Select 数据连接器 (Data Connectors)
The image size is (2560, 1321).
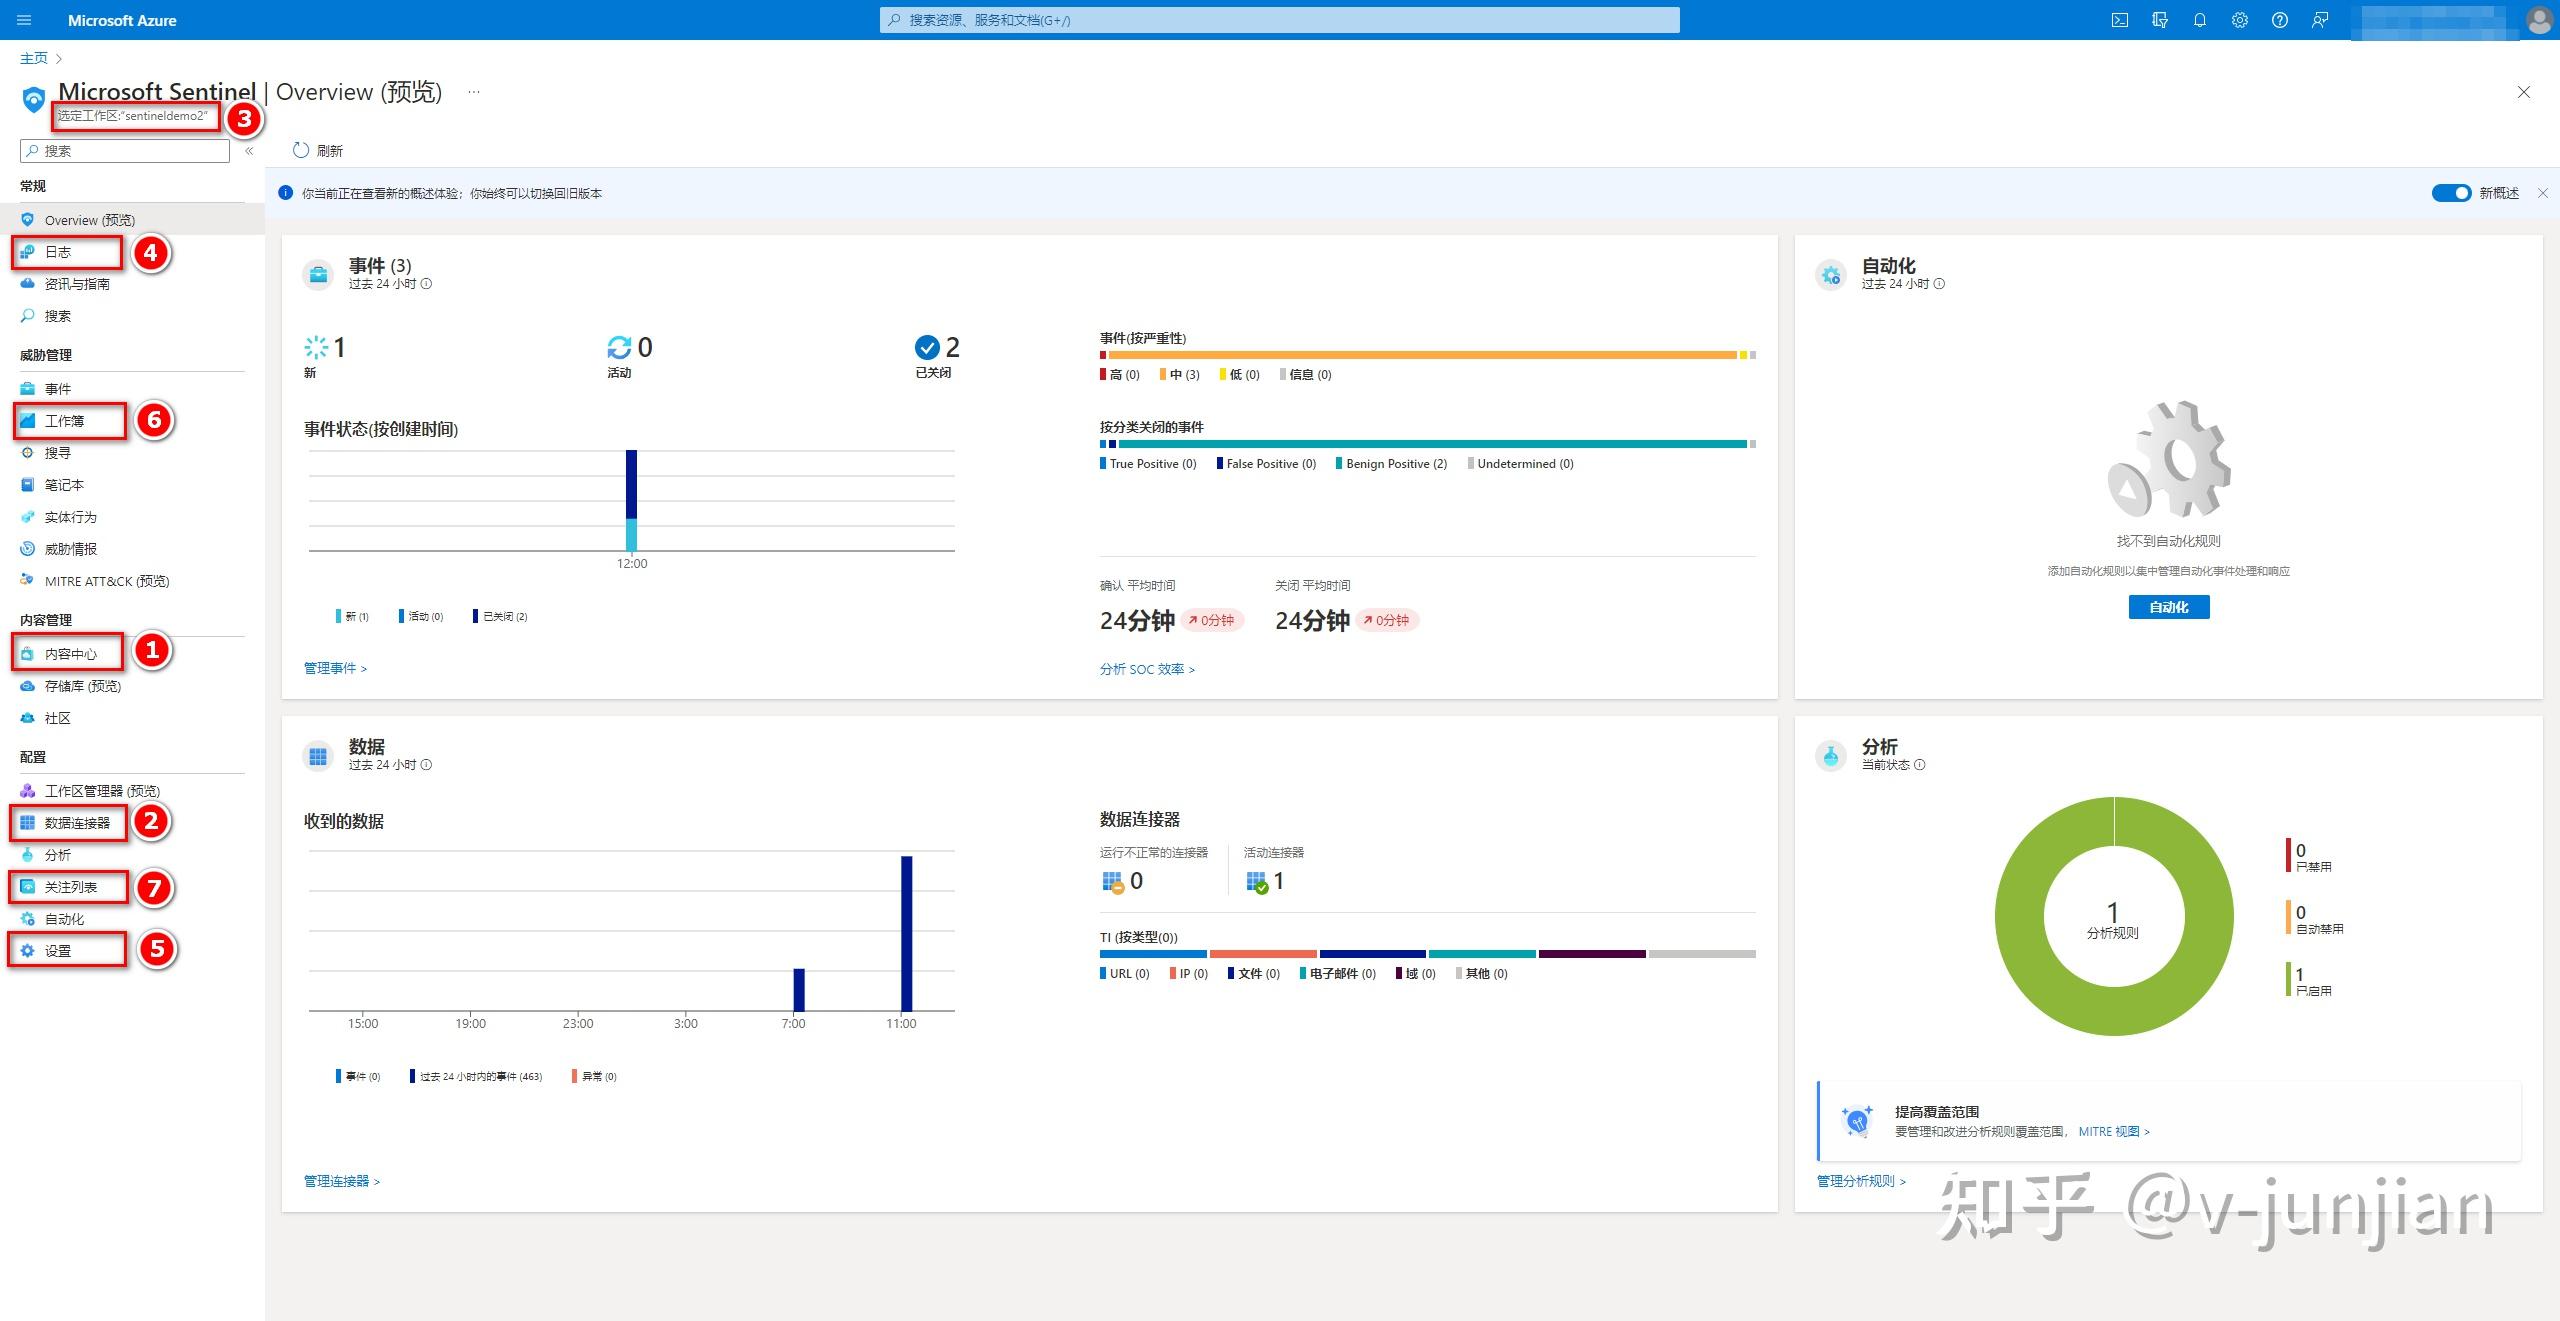pyautogui.click(x=78, y=823)
